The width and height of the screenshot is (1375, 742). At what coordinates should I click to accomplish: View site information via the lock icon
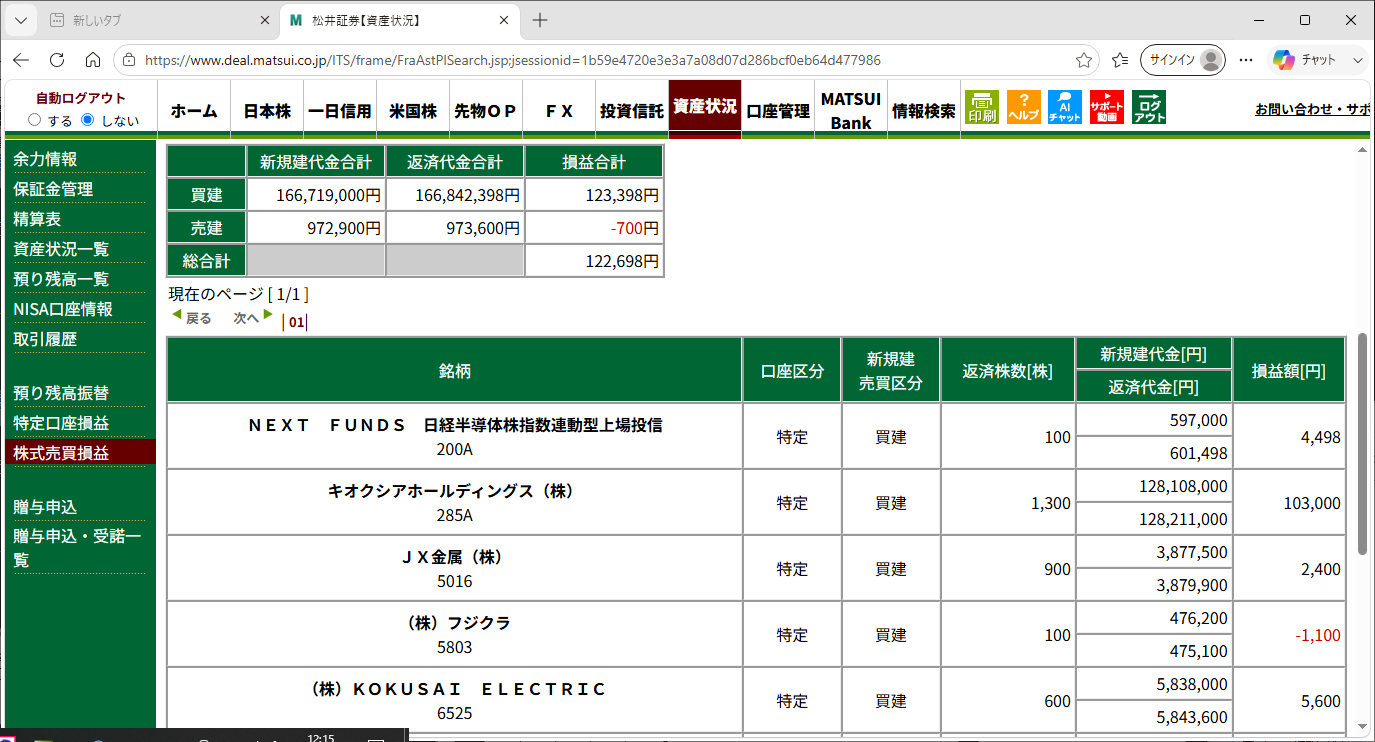129,60
